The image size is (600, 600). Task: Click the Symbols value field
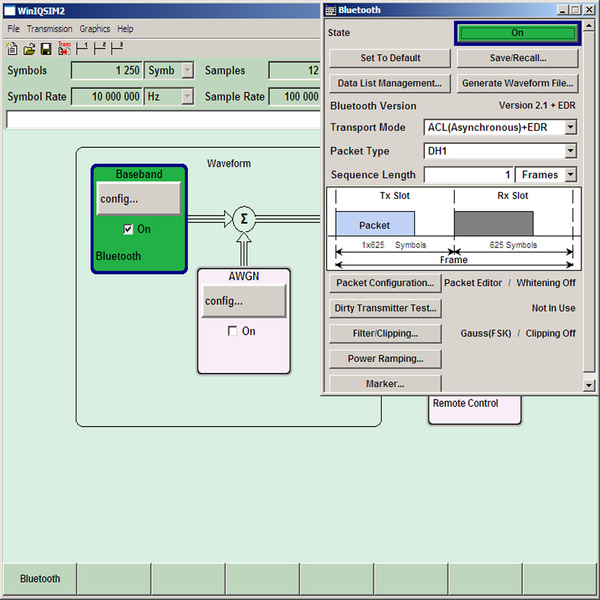tap(106, 70)
